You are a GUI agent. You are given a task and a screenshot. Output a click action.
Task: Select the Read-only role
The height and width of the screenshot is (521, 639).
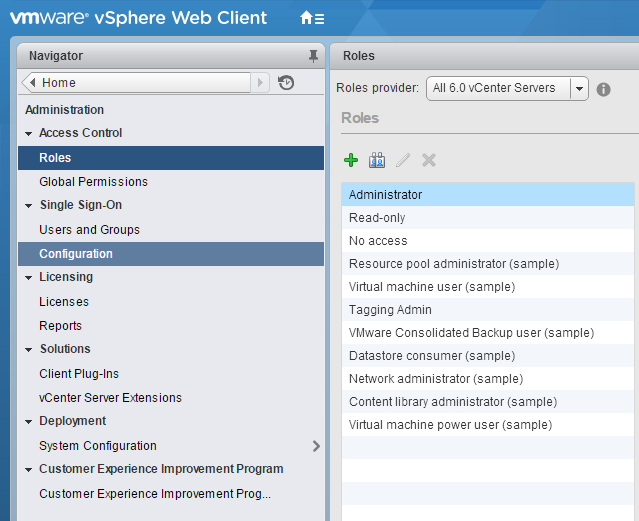[x=377, y=218]
